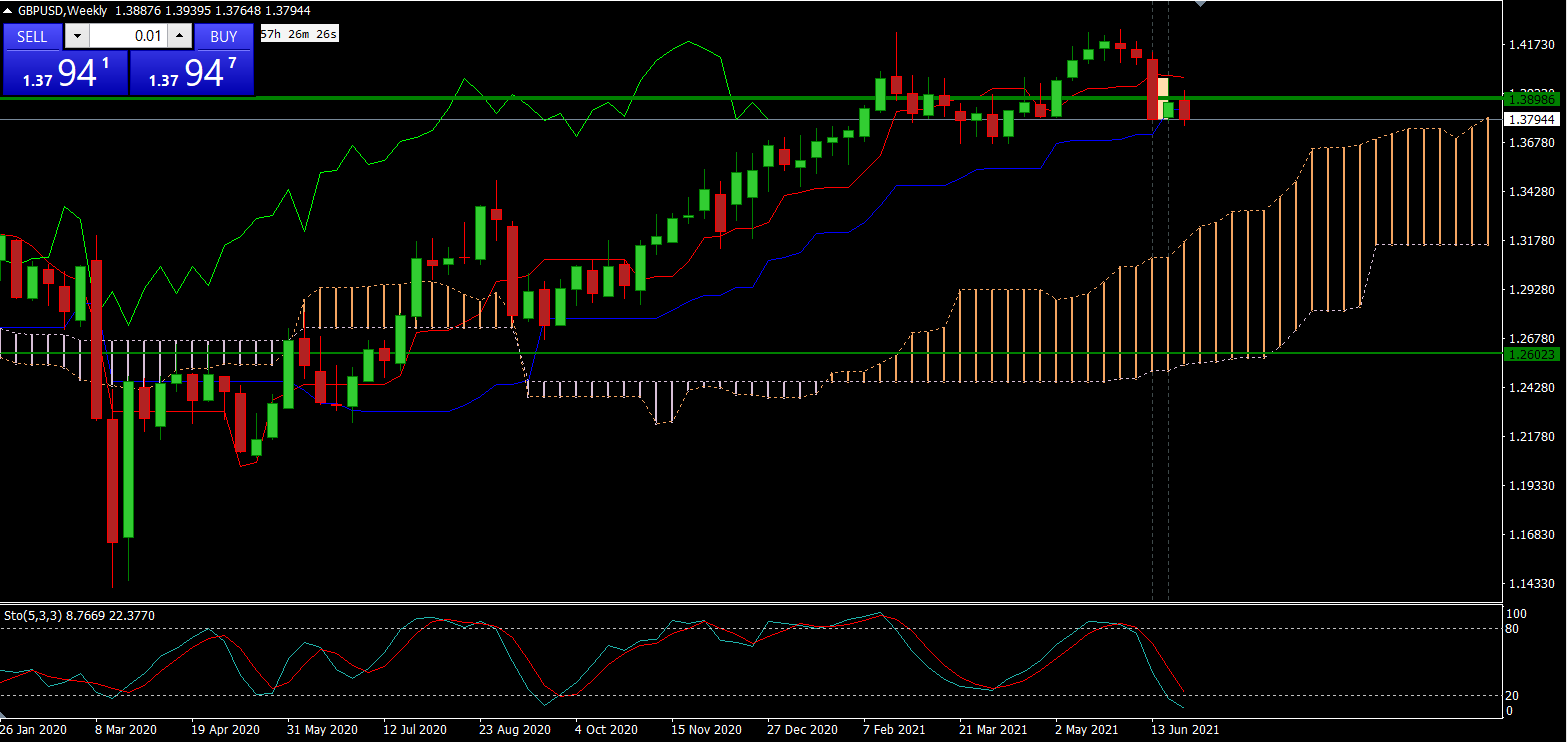Click the stochastic 80 level label

(x=1513, y=629)
